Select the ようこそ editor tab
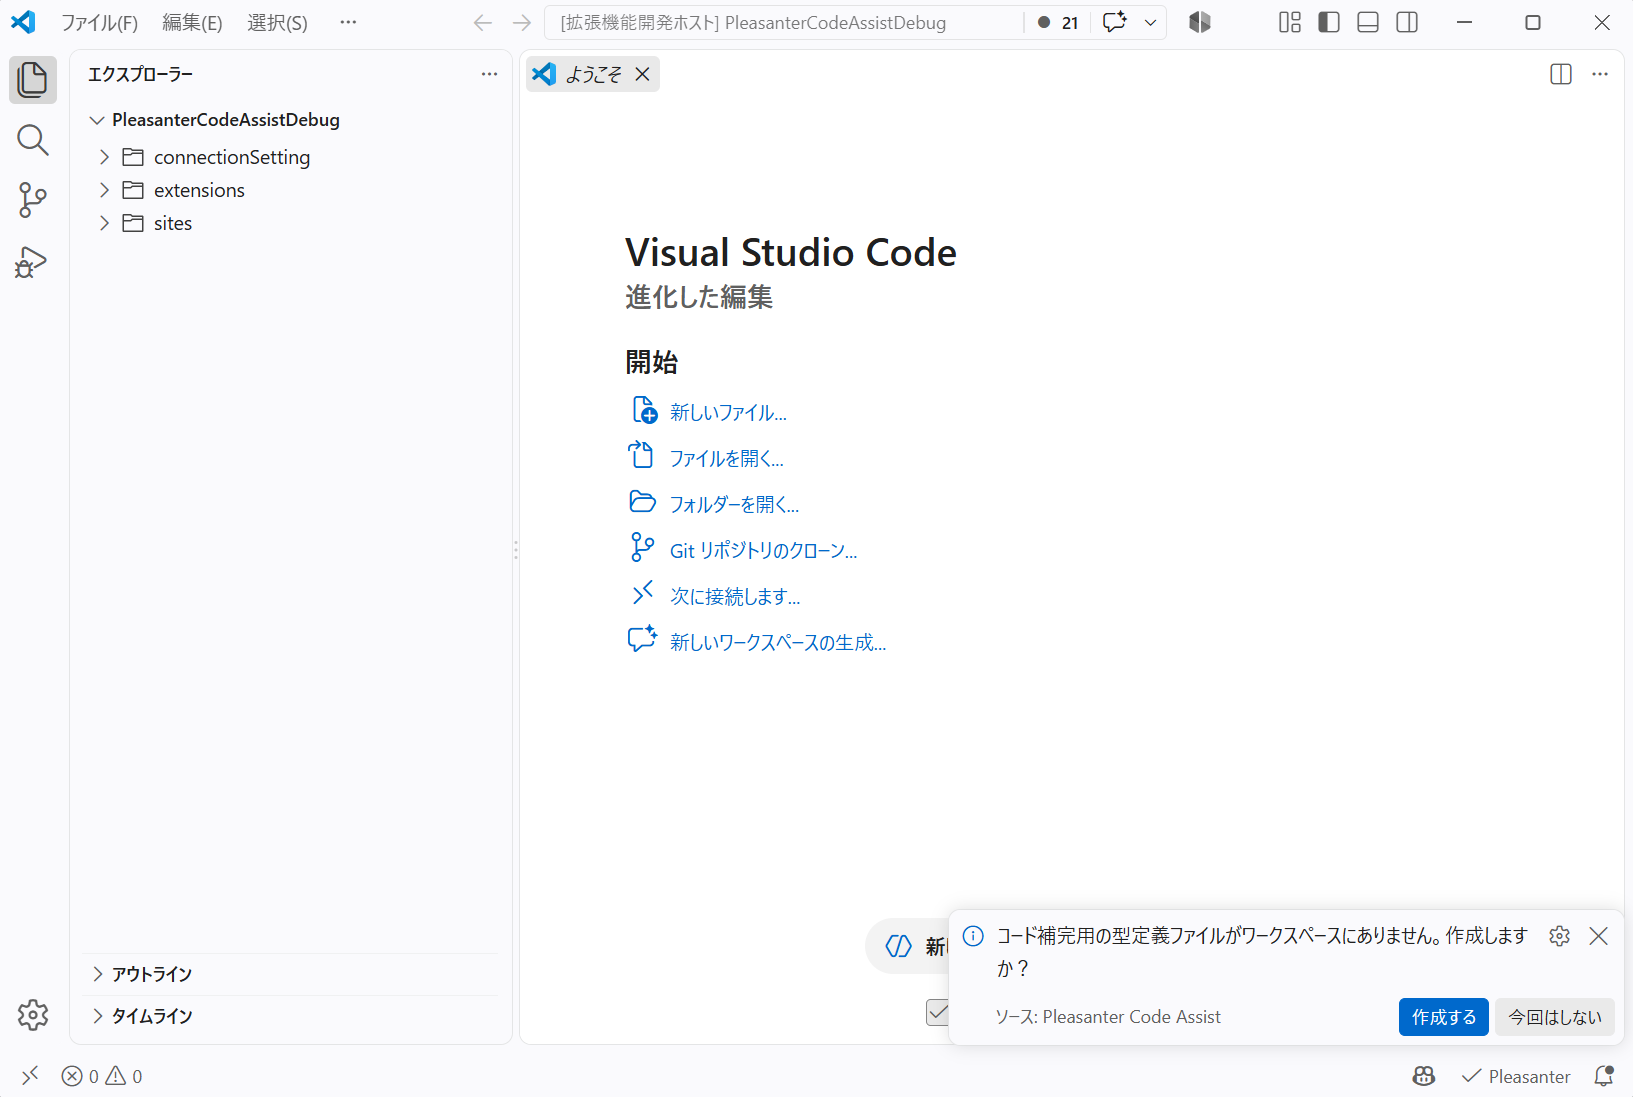This screenshot has height=1097, width=1633. tap(593, 74)
